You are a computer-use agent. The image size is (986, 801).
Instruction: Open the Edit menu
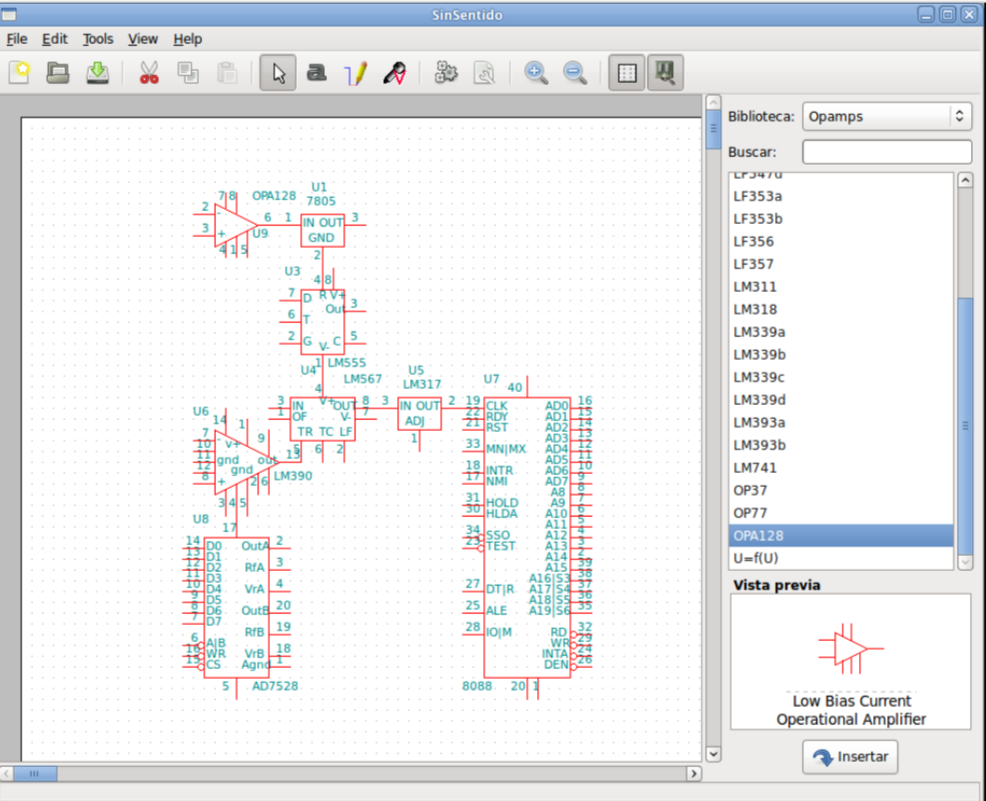coord(55,39)
